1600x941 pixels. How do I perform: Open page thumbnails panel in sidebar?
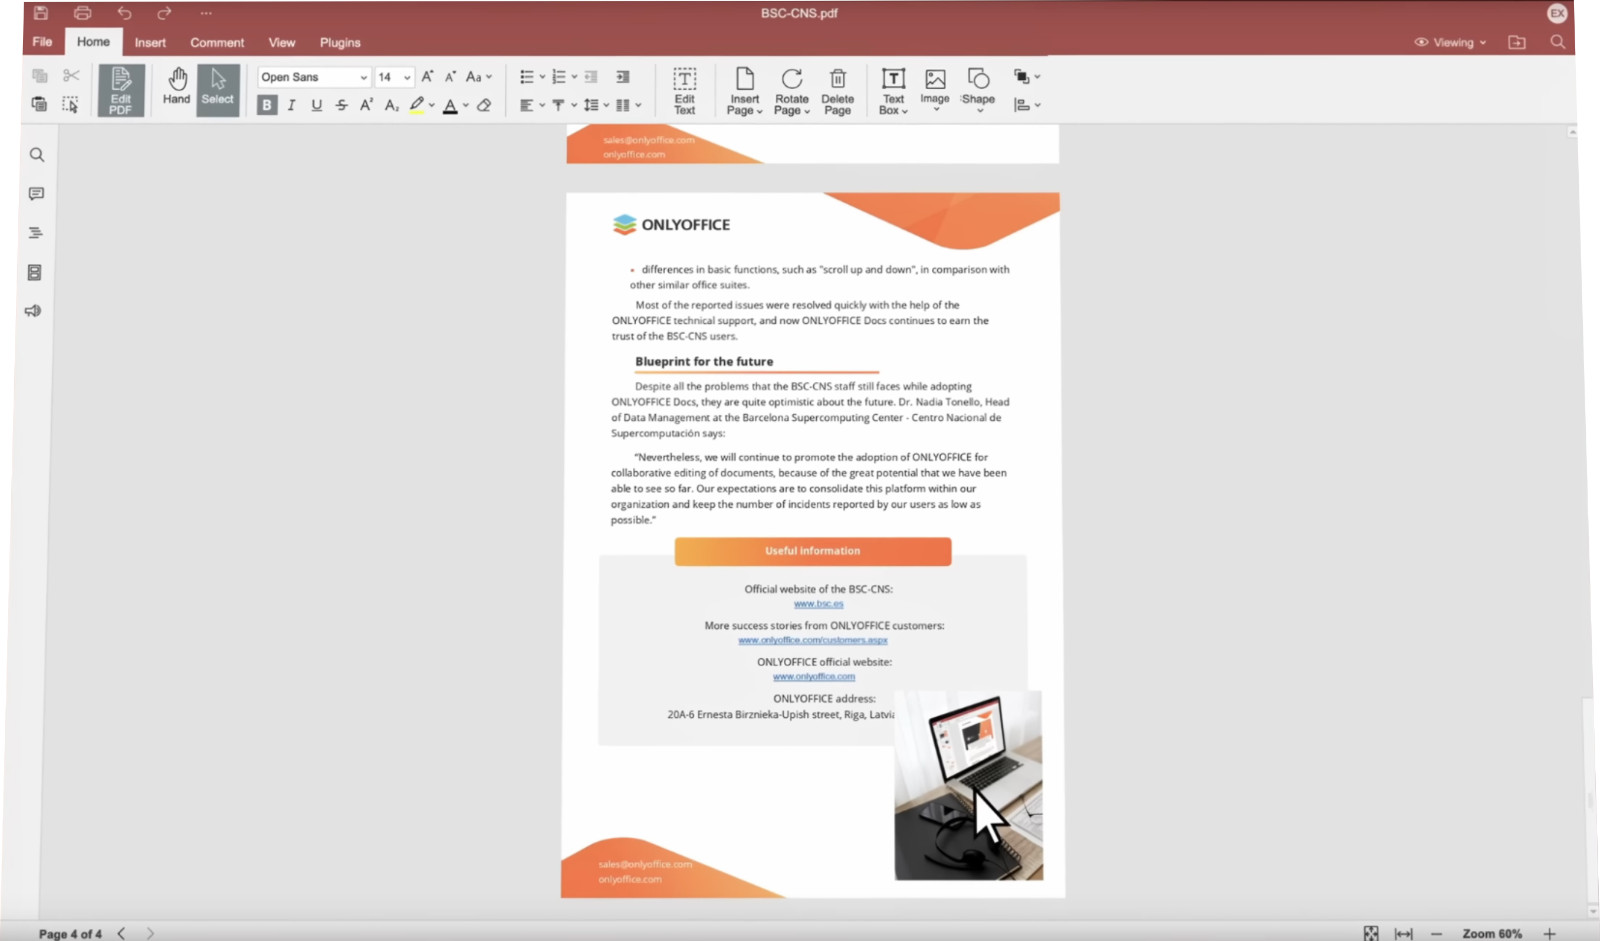pyautogui.click(x=35, y=272)
